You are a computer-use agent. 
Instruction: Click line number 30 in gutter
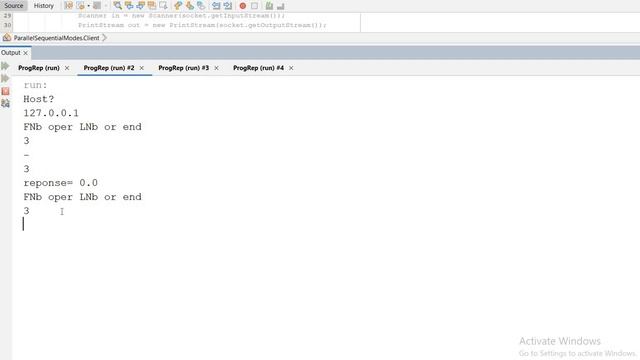tap(7, 25)
